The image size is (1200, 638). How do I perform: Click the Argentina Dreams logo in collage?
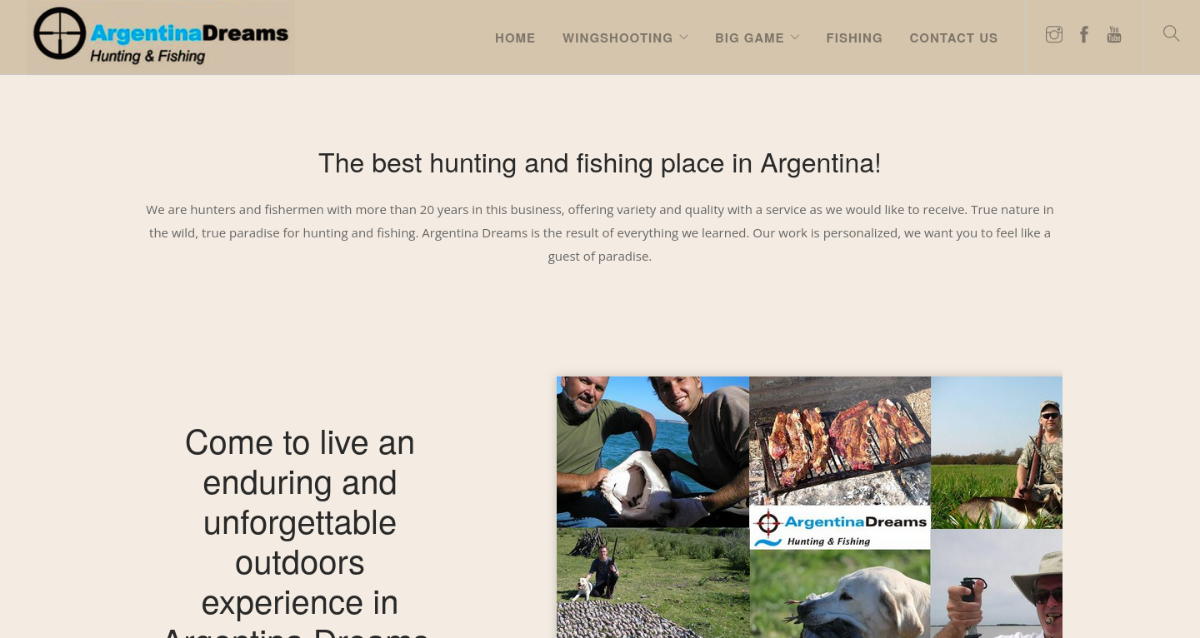(x=840, y=527)
